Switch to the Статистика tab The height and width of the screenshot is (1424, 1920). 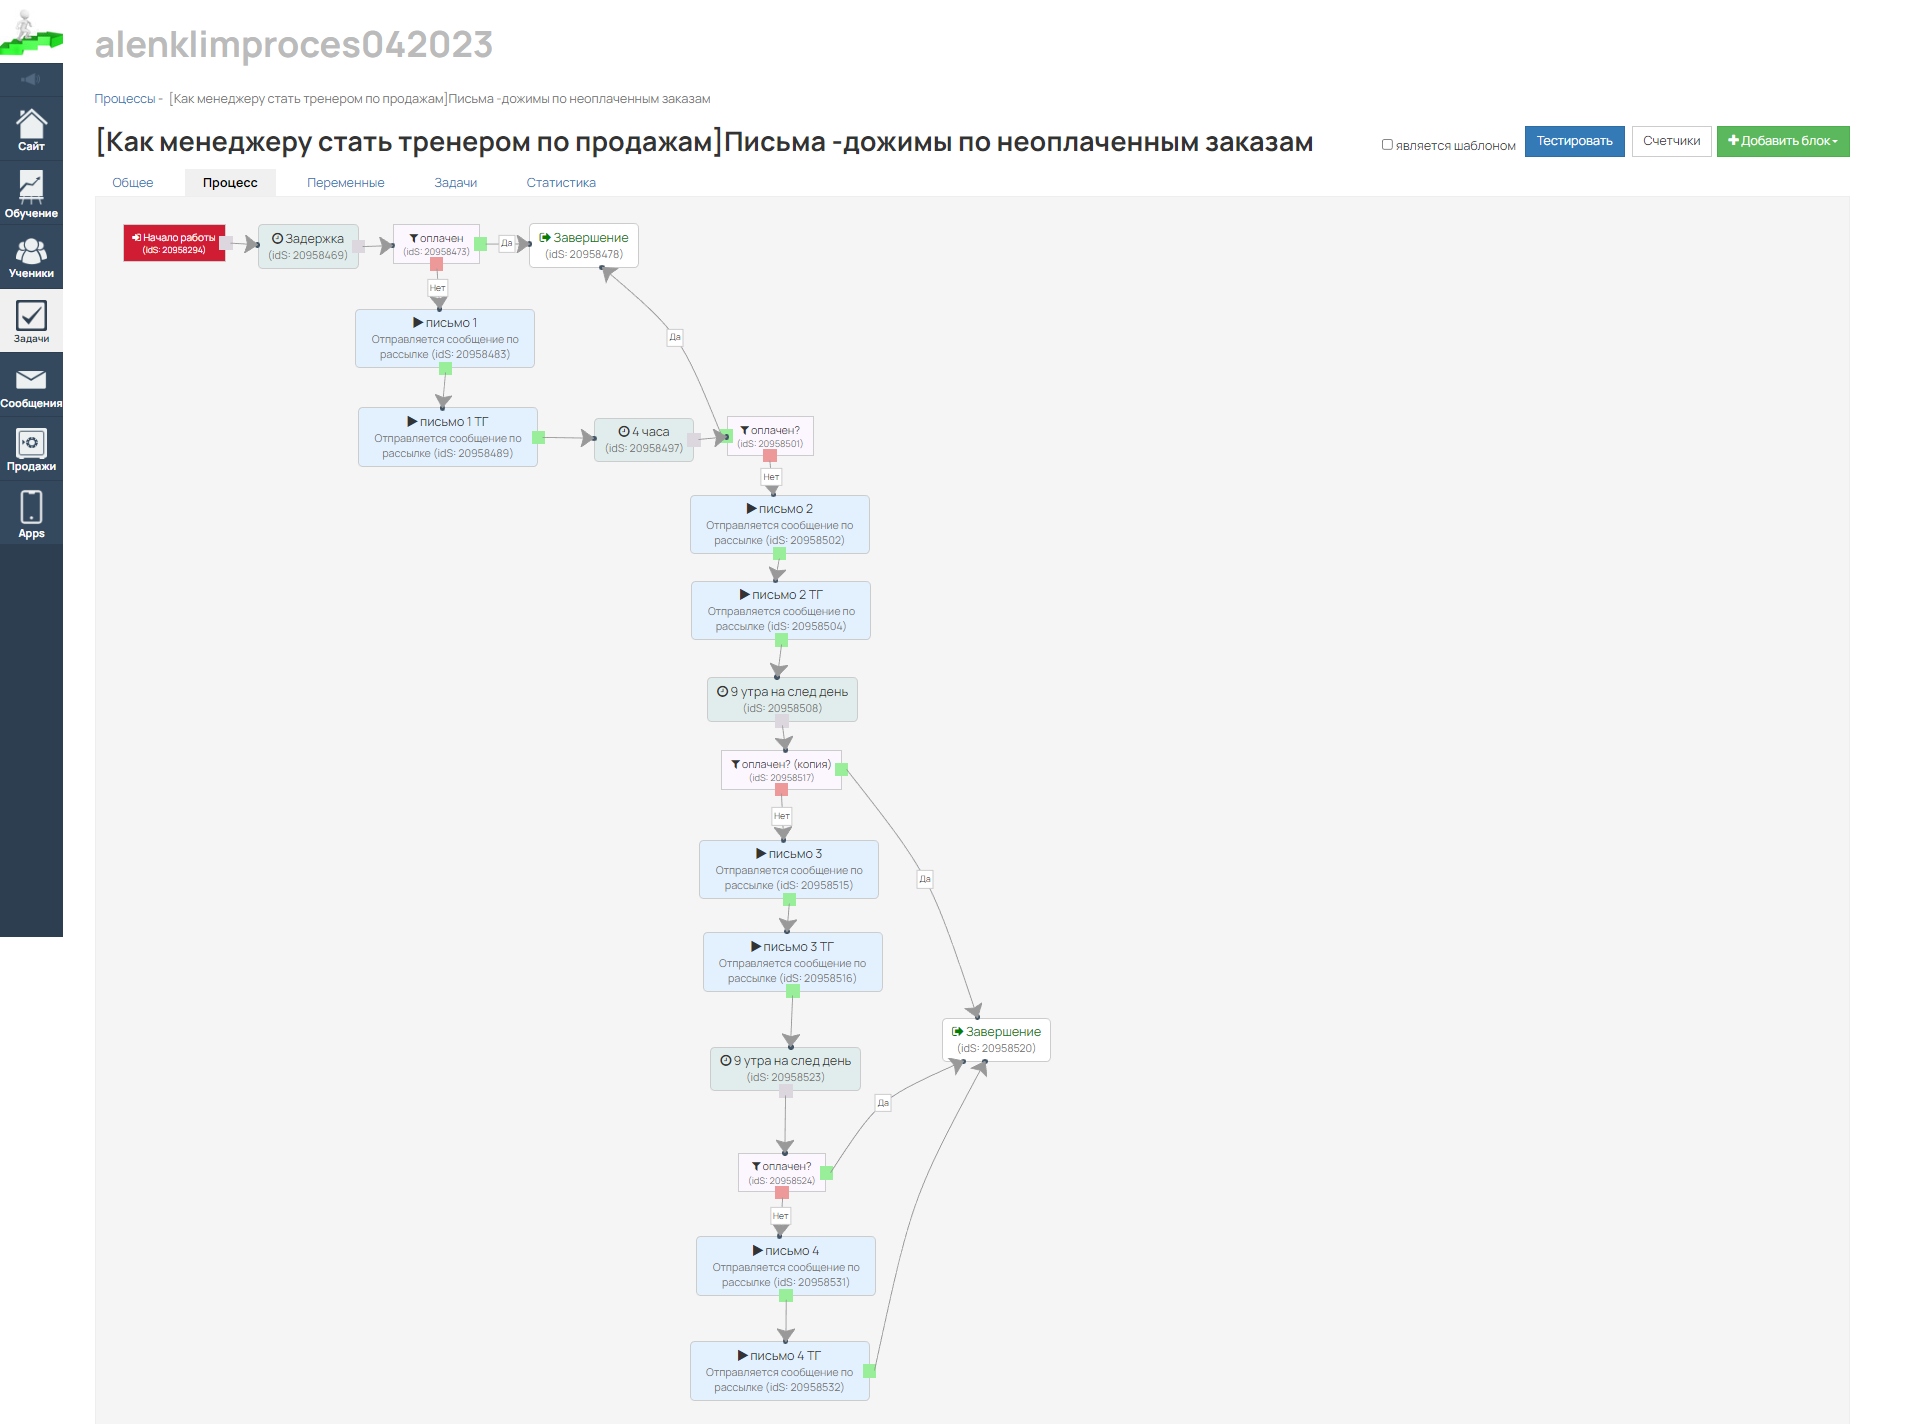[560, 183]
